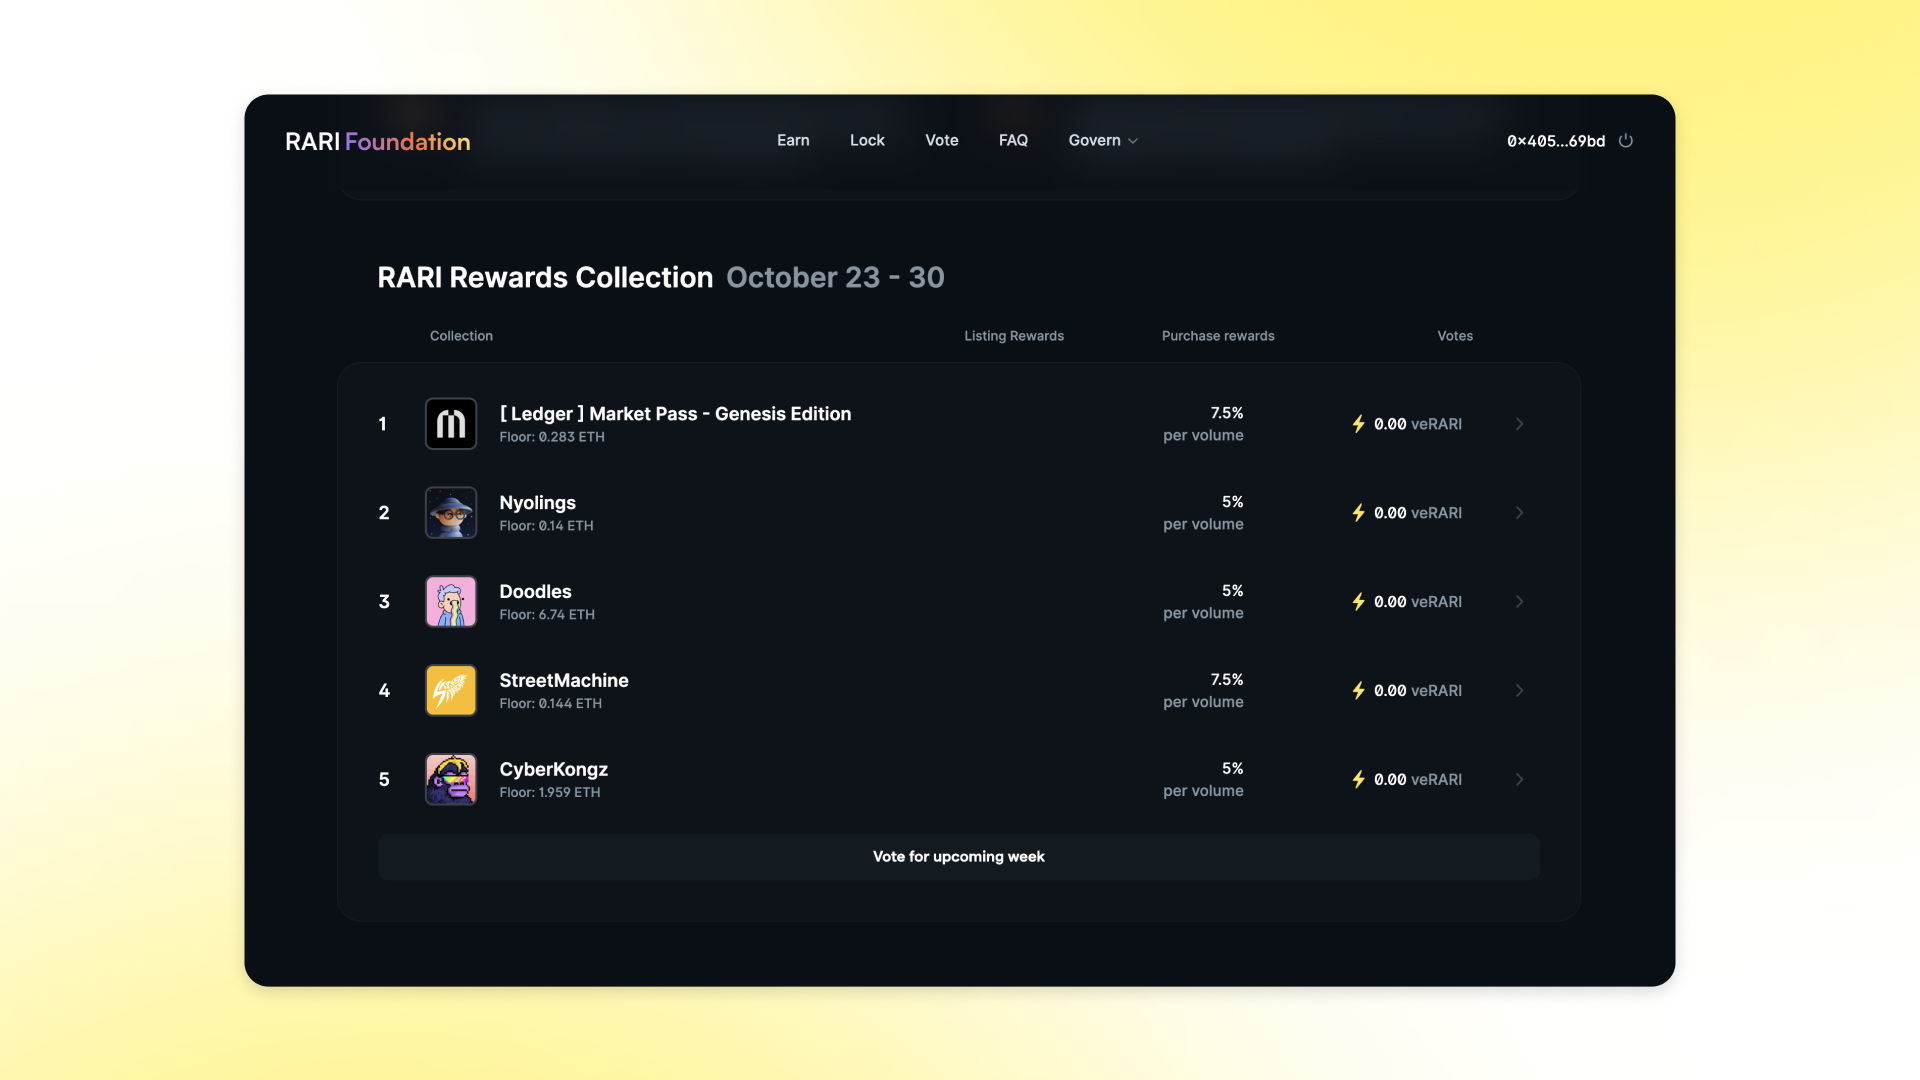Screen dimensions: 1920x1080
Task: Select the CyberKongz collection name
Action: (553, 770)
